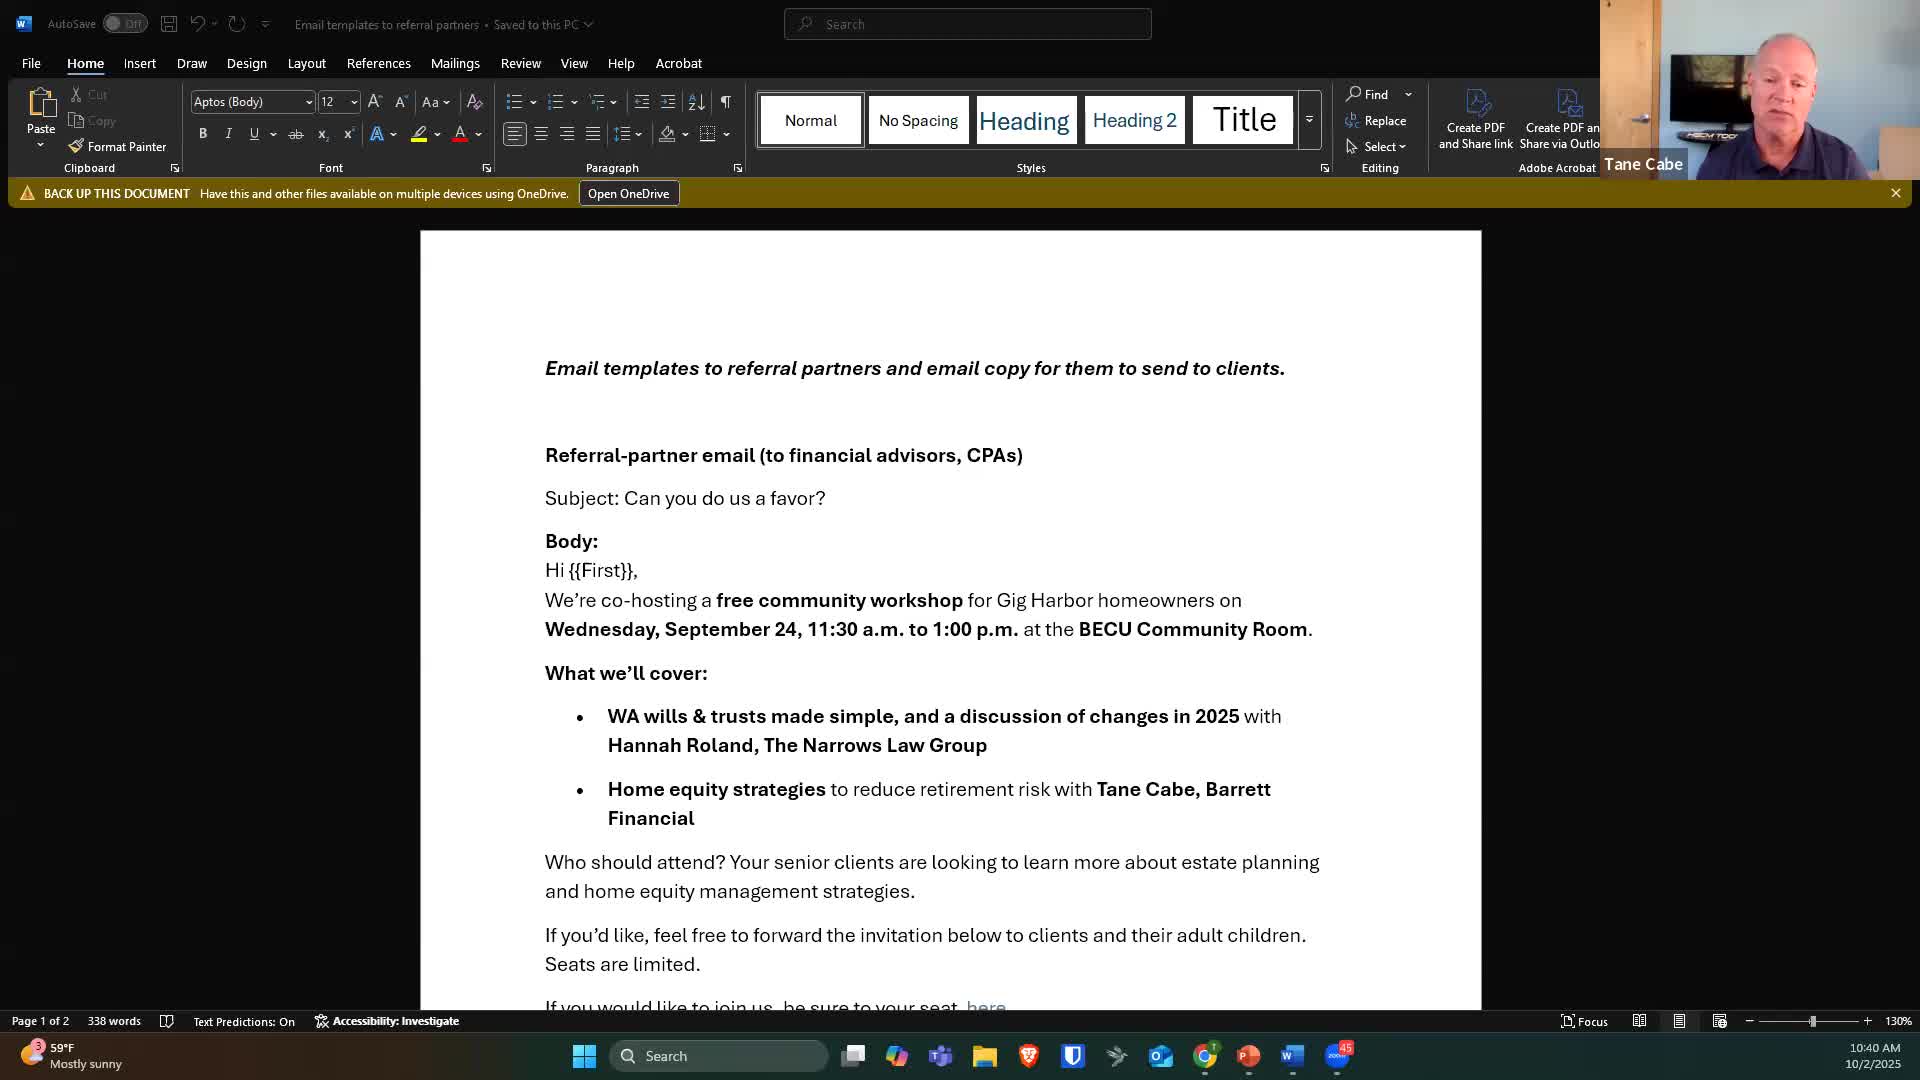
Task: Toggle bold formatting
Action: coord(203,134)
